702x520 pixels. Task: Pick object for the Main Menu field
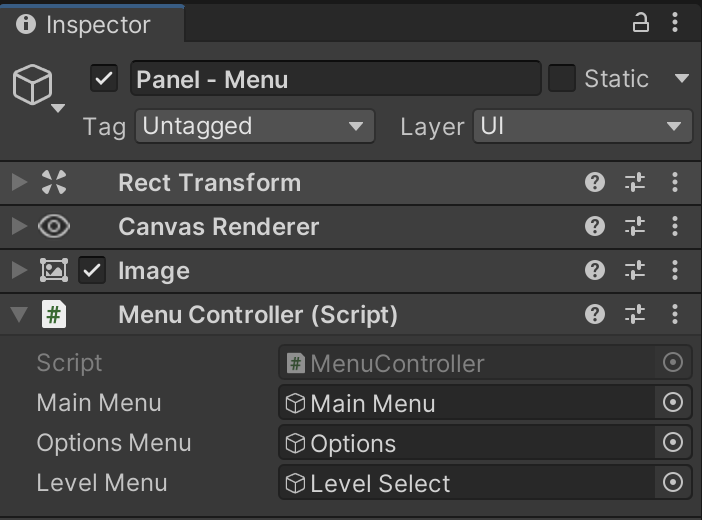pyautogui.click(x=673, y=403)
